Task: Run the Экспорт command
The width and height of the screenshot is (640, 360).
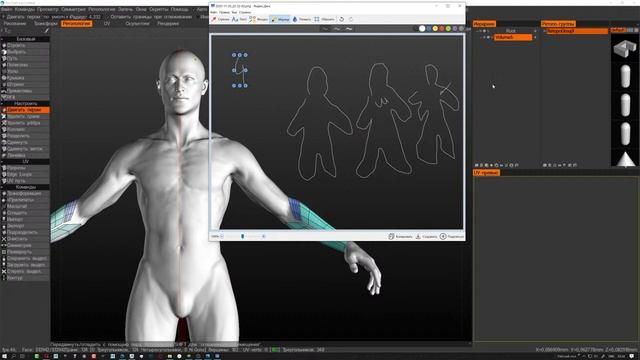Action: click(x=25, y=226)
